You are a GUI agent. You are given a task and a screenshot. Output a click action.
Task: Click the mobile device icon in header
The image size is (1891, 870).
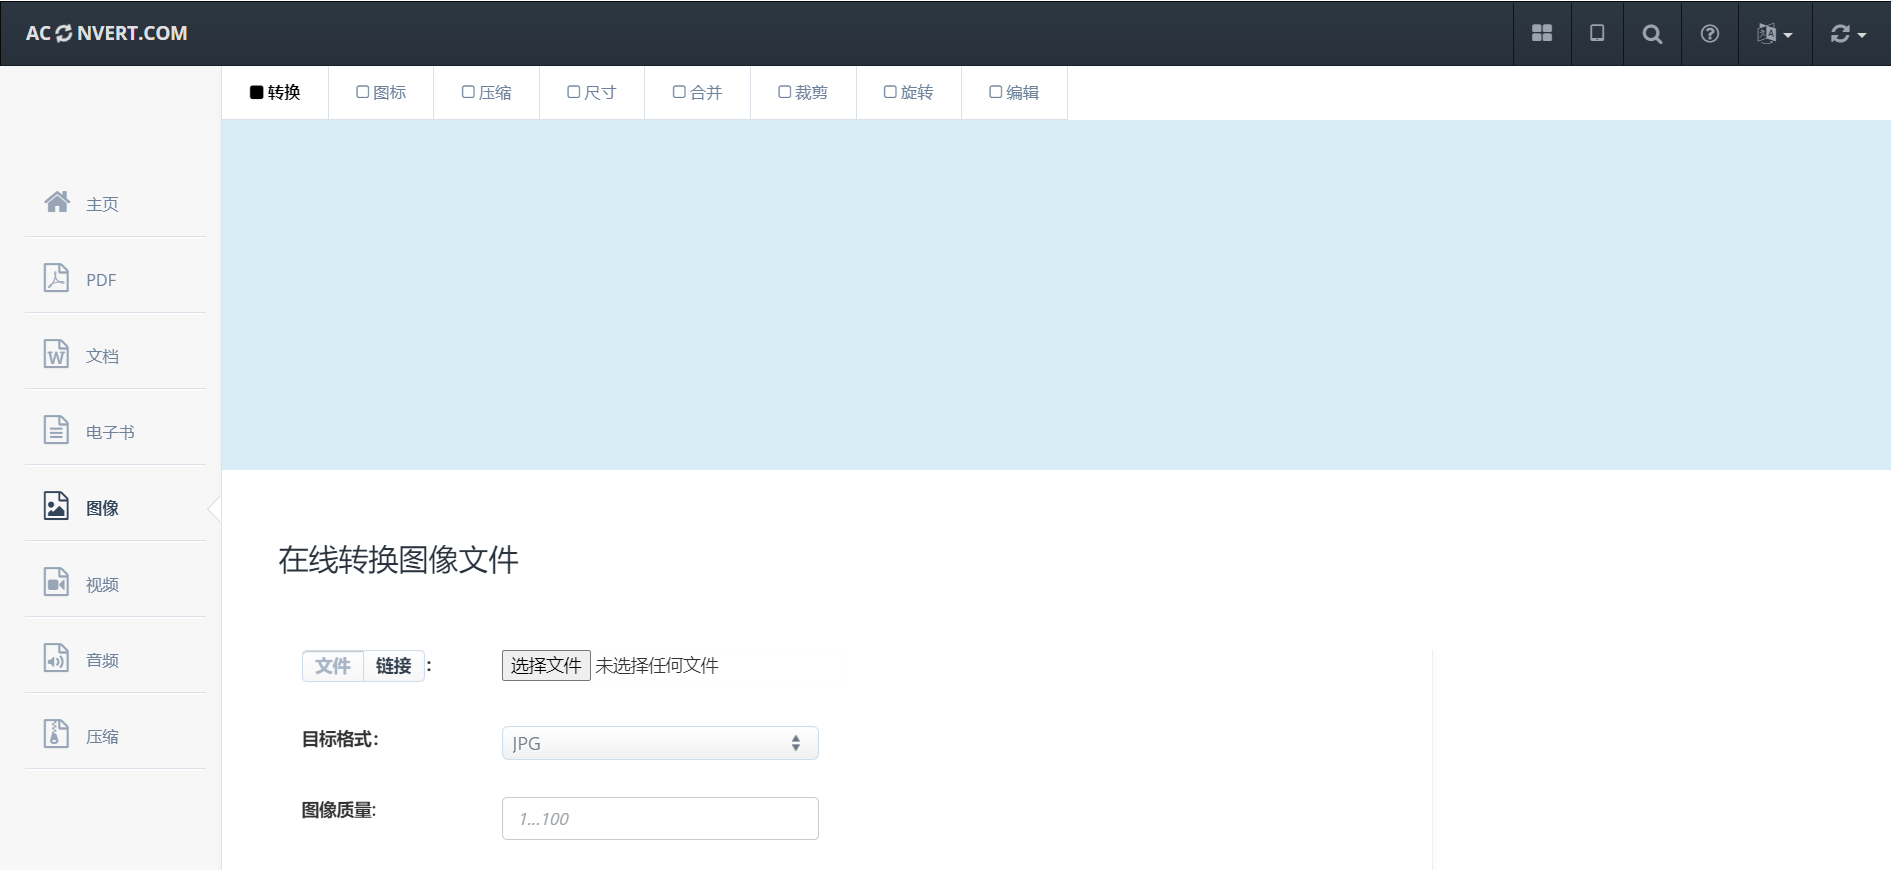[1597, 33]
